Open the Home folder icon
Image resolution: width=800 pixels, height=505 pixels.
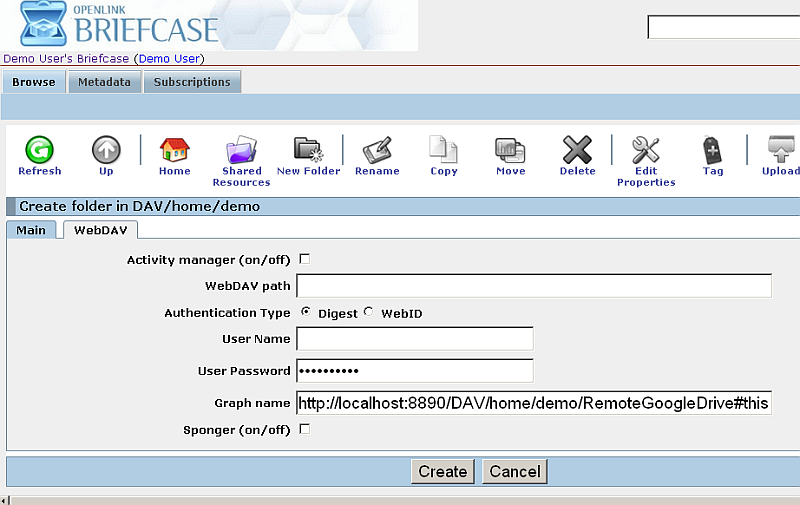point(174,151)
